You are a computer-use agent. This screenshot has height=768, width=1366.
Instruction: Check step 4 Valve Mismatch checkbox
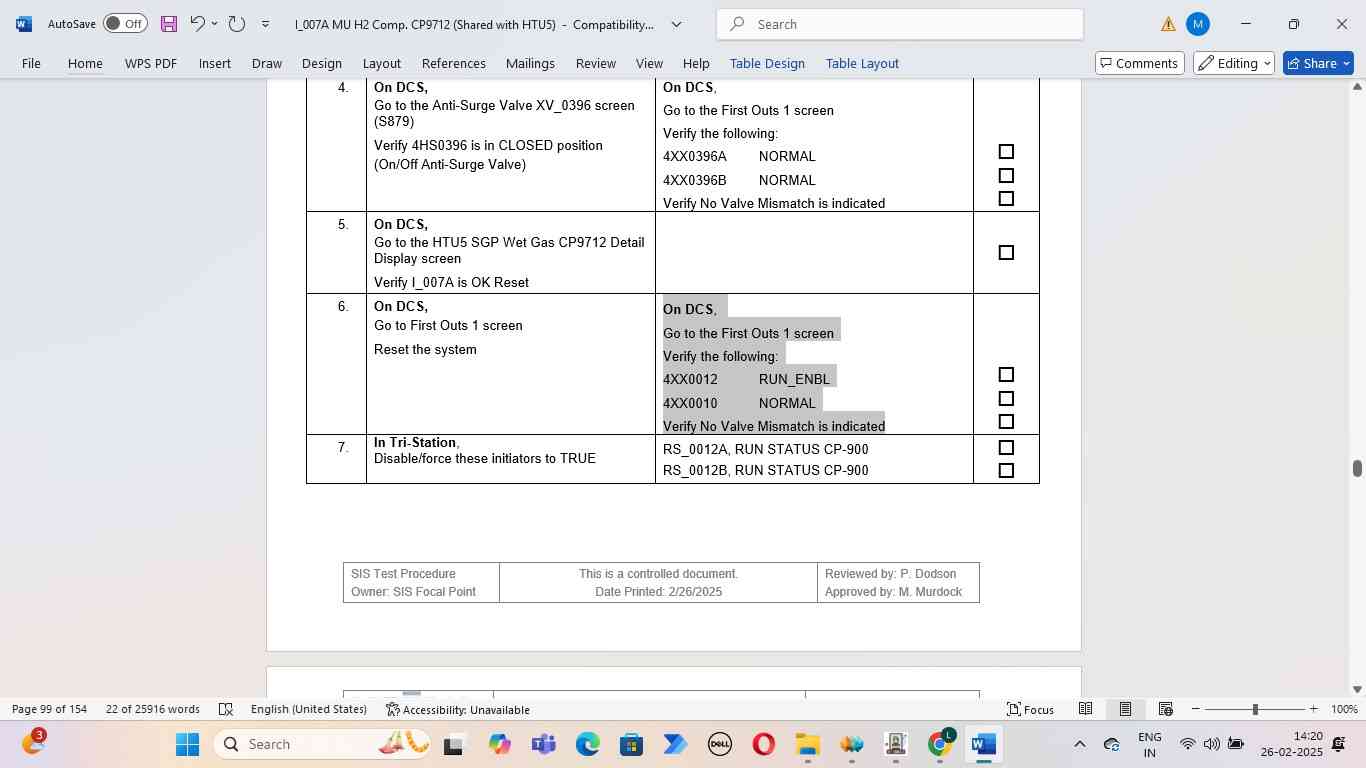1006,199
